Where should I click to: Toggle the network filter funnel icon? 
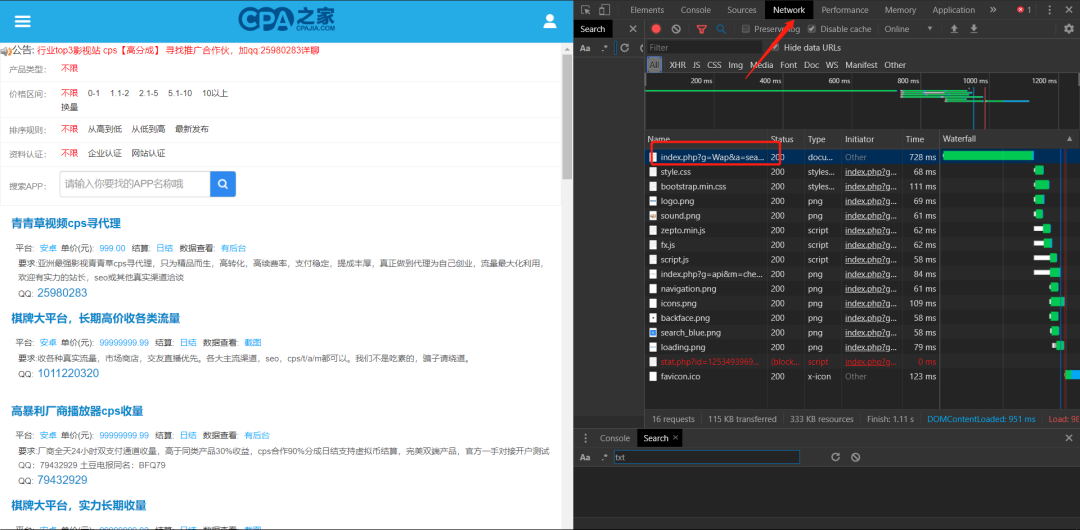click(x=701, y=29)
